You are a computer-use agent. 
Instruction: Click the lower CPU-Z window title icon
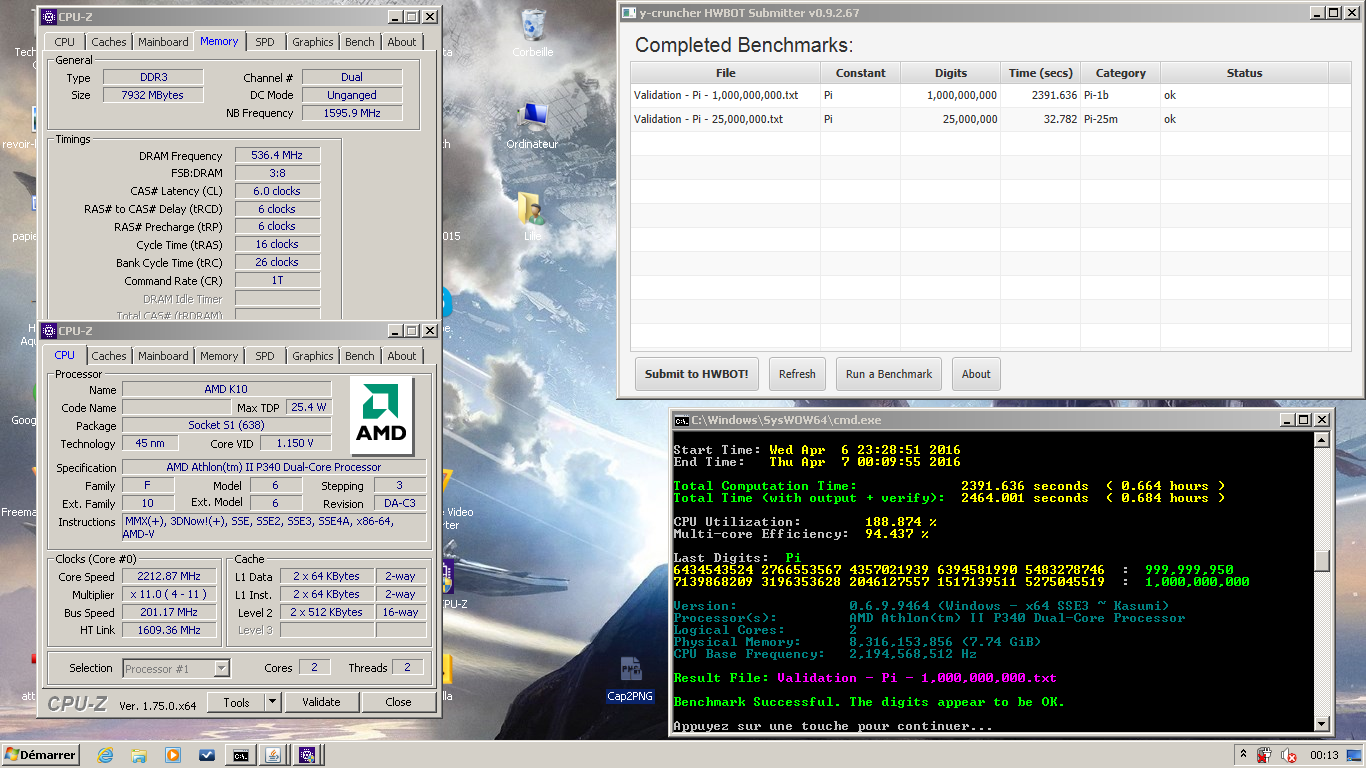point(49,331)
